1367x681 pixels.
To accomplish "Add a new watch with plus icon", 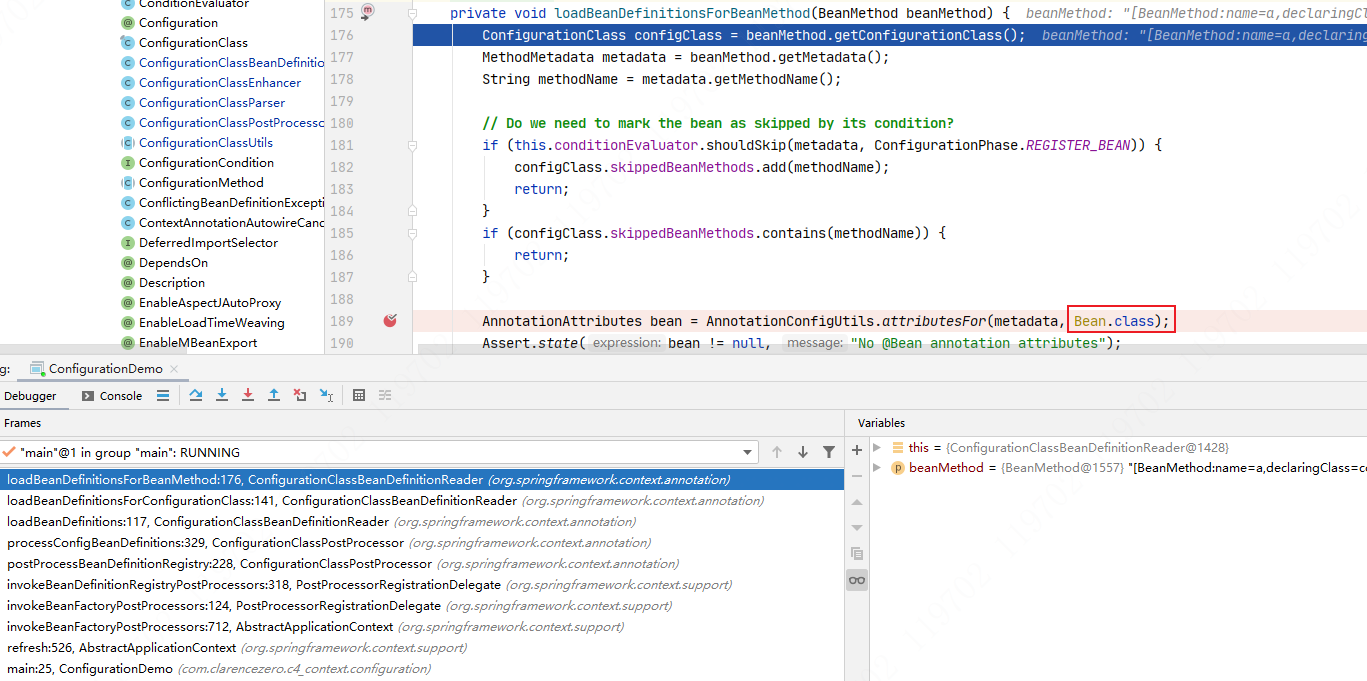I will (x=857, y=450).
